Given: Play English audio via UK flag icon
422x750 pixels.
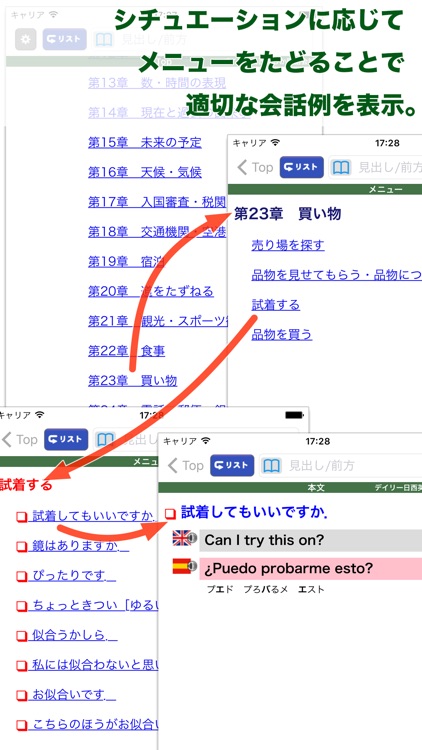Looking at the screenshot, I should (x=185, y=539).
